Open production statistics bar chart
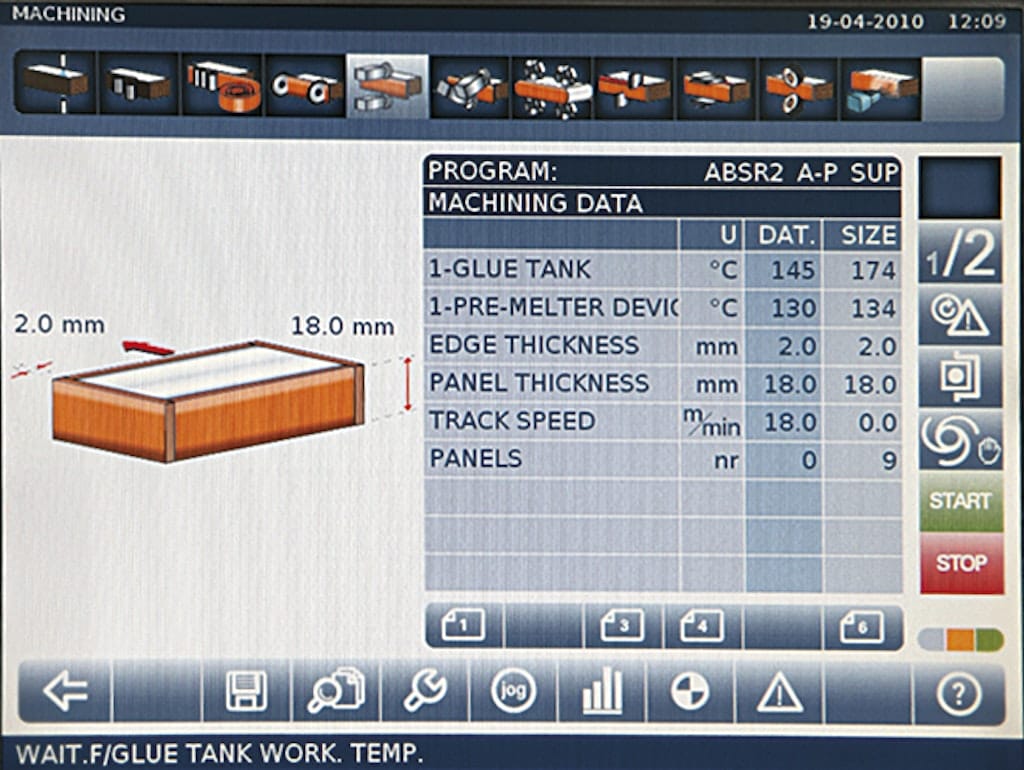The width and height of the screenshot is (1024, 770). click(602, 691)
